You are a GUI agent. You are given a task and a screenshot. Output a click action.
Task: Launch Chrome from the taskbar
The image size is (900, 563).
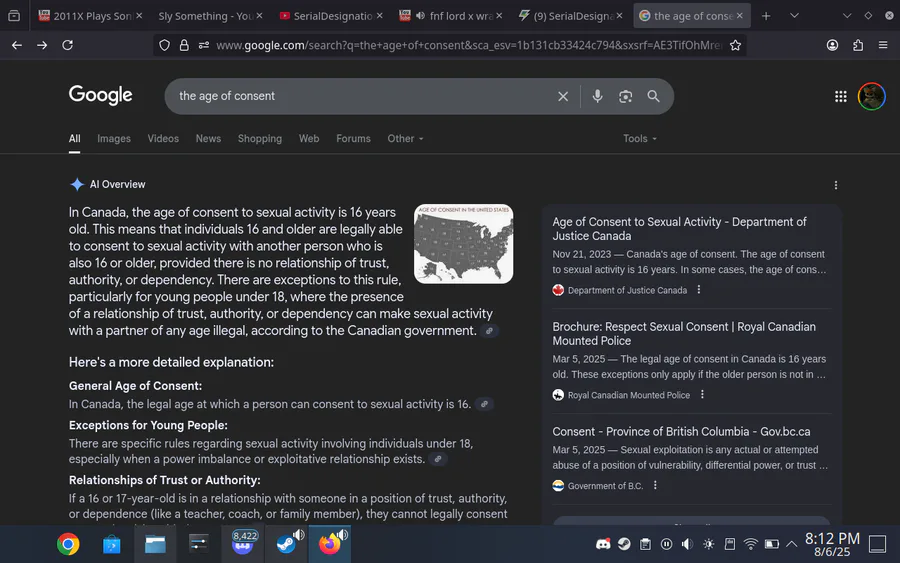click(x=68, y=544)
